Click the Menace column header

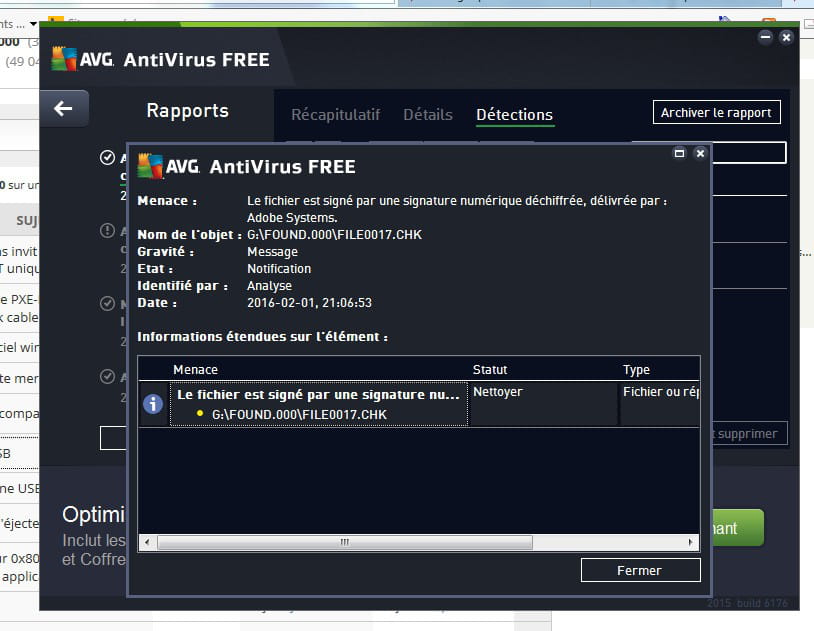195,369
